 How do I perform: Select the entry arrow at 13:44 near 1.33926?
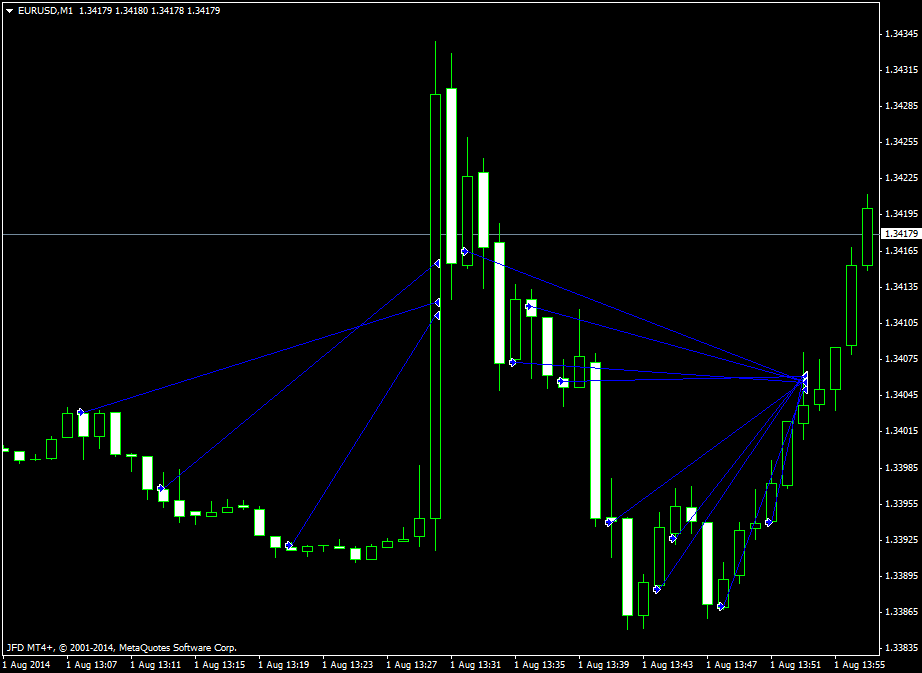[x=673, y=538]
